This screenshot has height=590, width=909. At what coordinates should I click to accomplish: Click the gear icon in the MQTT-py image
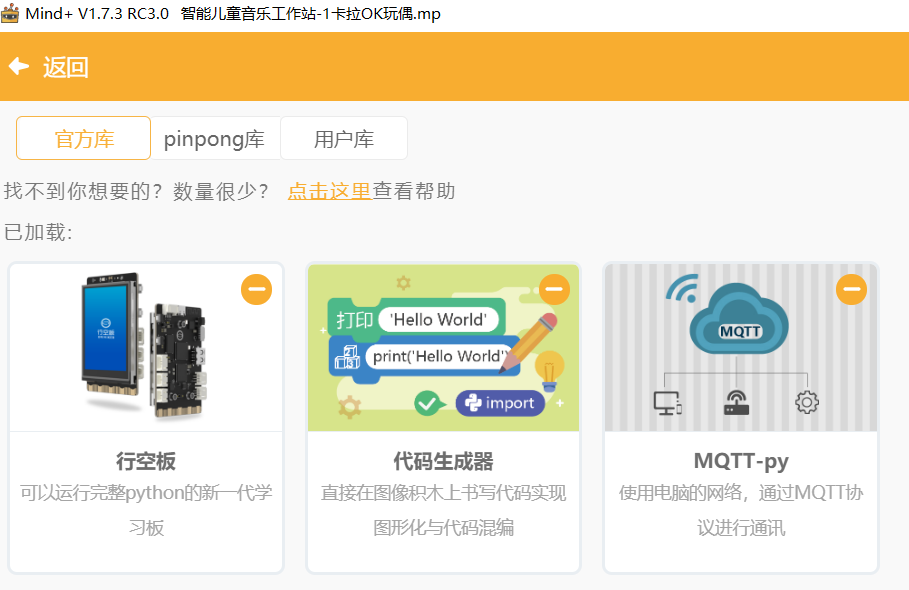(x=806, y=402)
